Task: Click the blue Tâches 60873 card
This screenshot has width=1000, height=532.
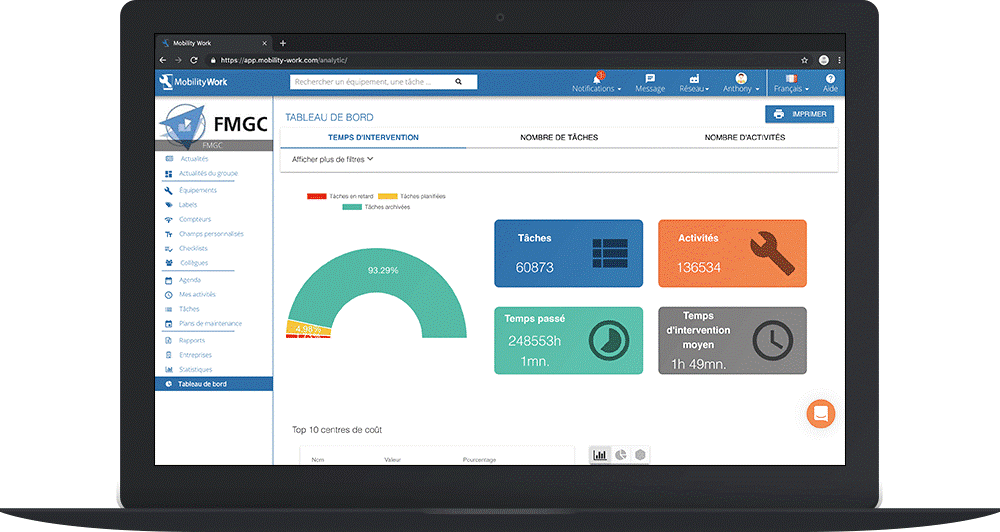Action: [x=568, y=253]
